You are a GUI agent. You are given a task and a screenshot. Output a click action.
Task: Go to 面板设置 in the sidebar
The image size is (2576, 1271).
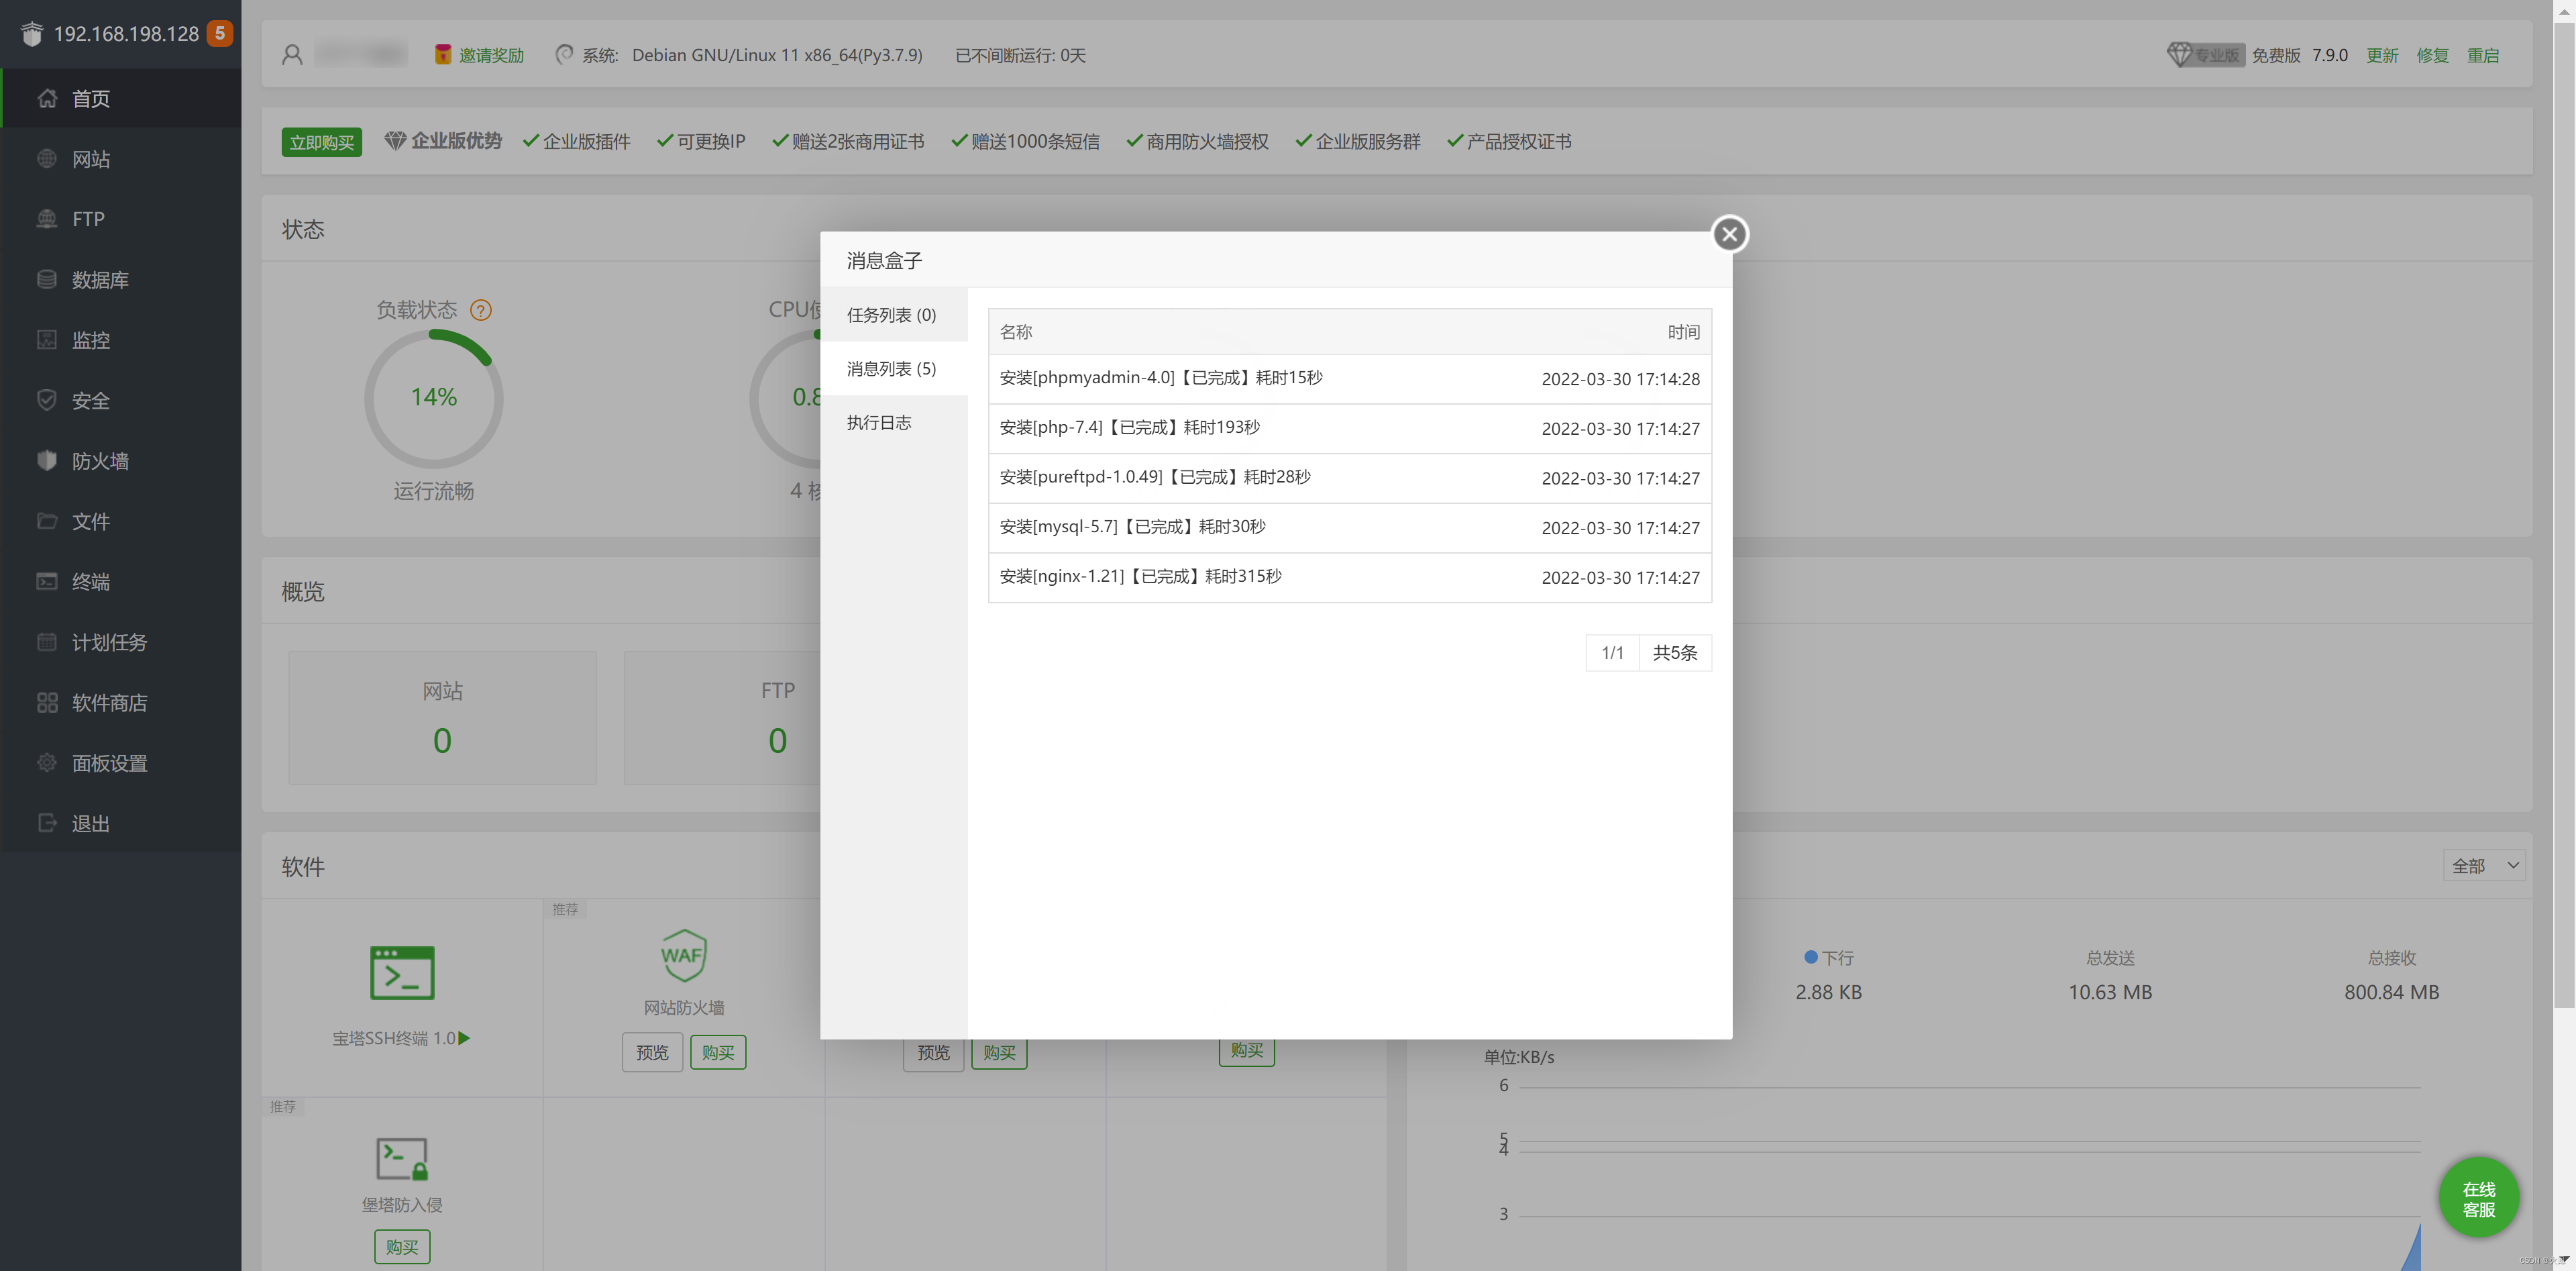[x=121, y=762]
